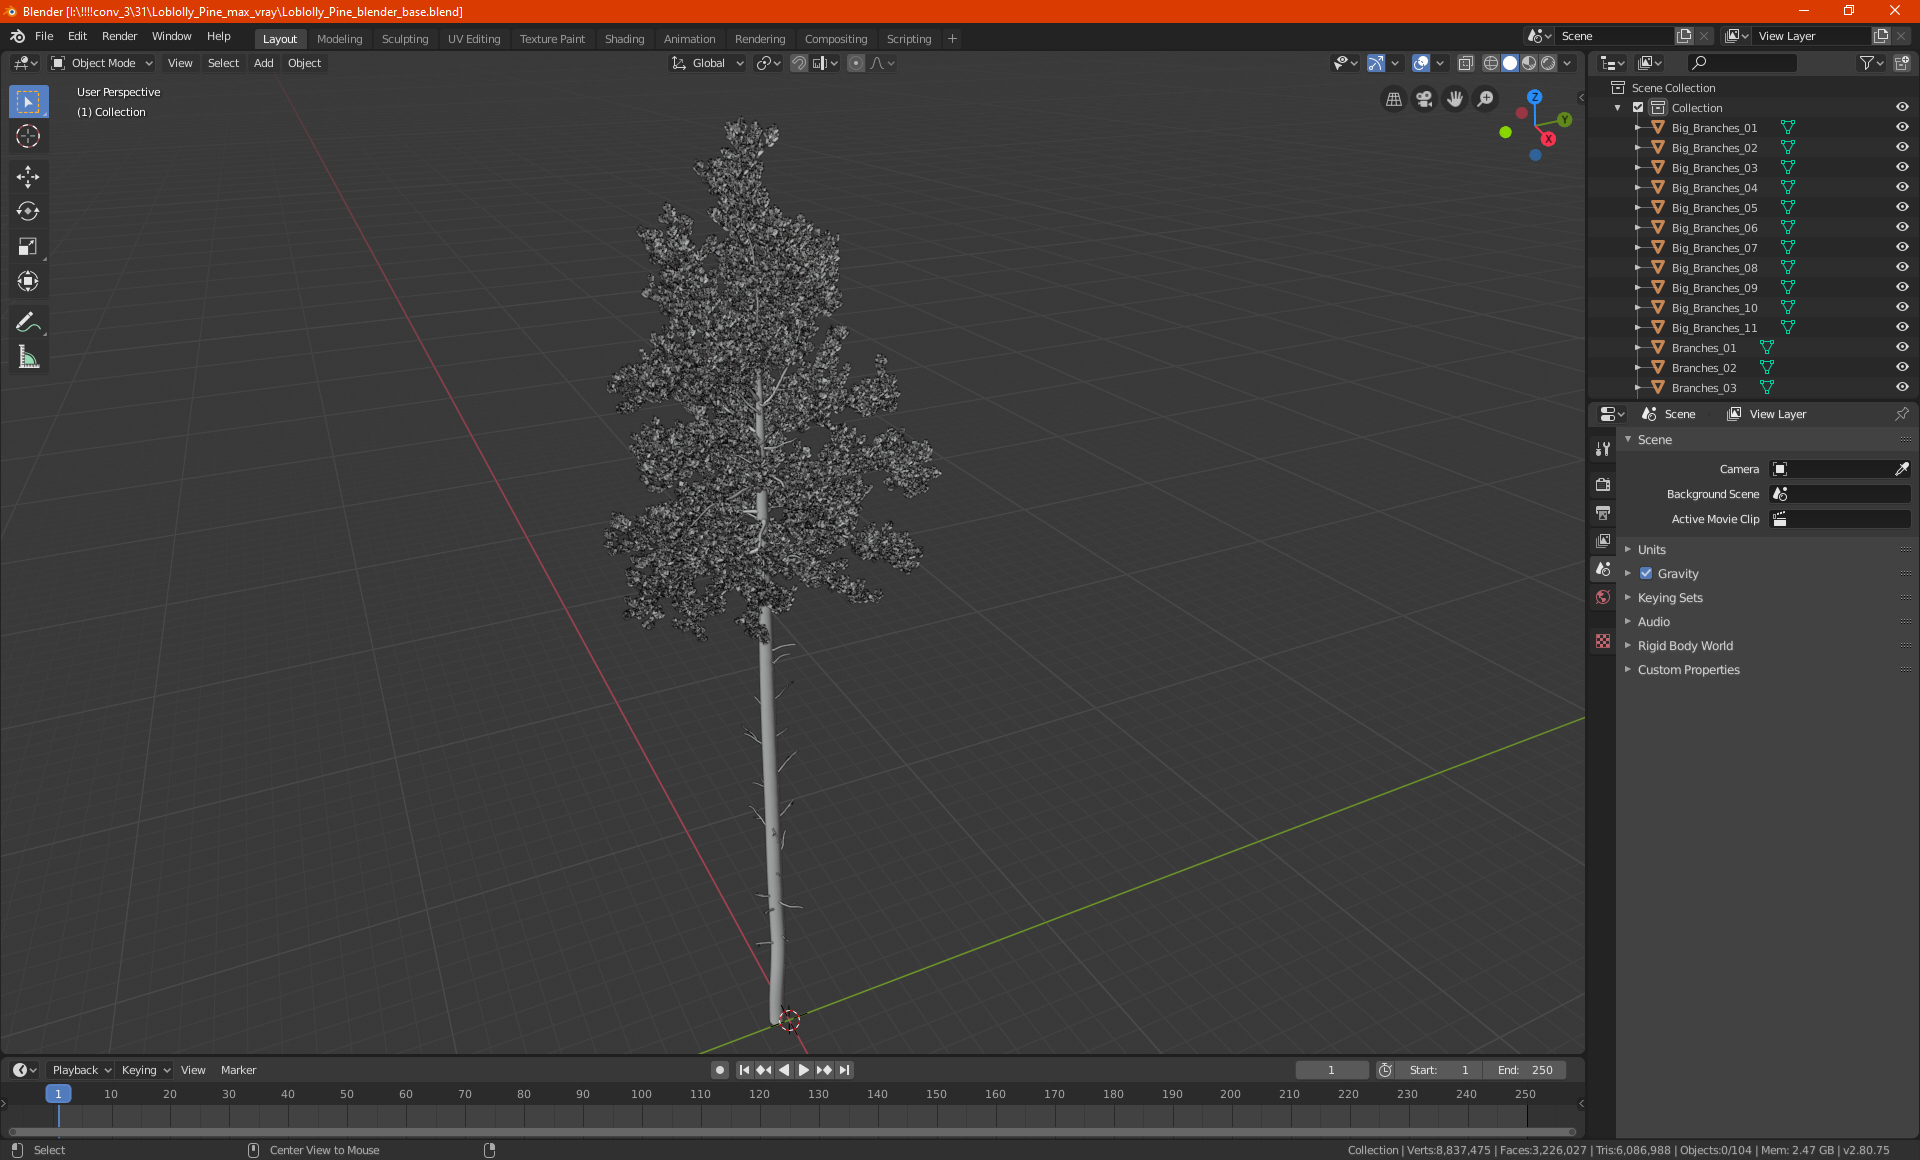Switch to the Sculpting workspace tab
Viewport: 1920px width, 1160px height.
coord(404,39)
